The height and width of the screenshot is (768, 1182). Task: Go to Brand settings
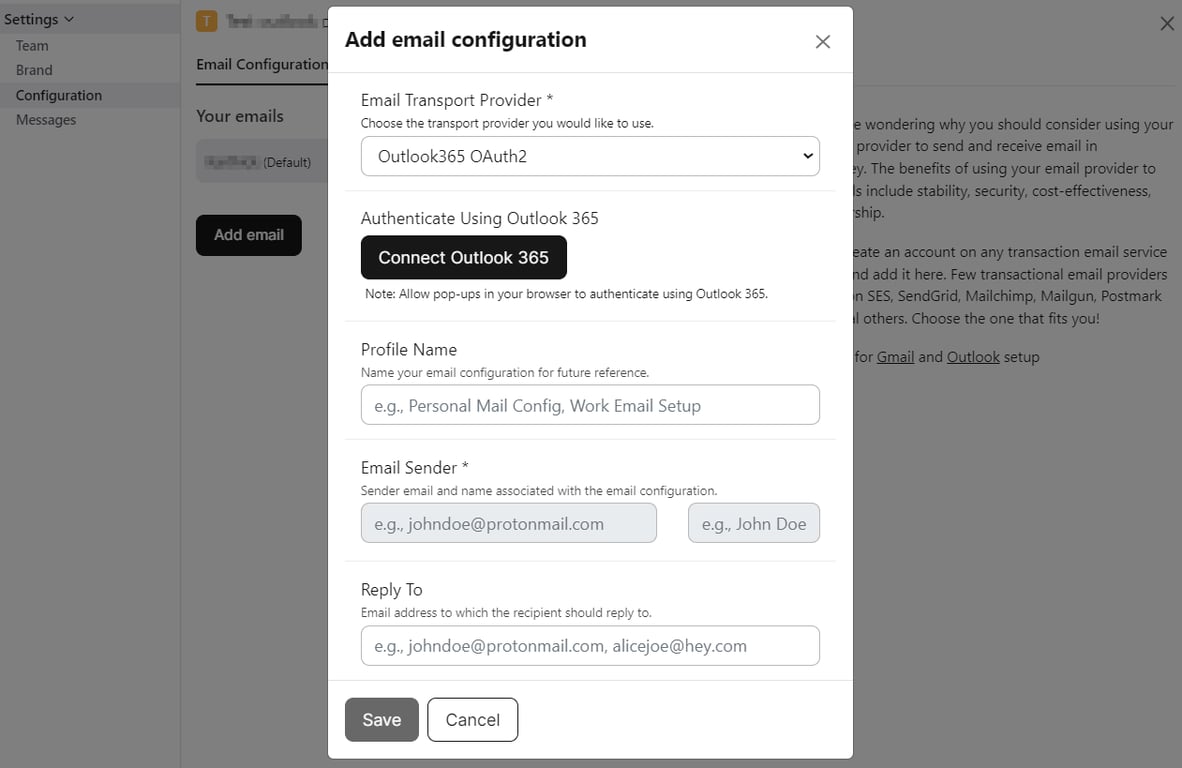click(x=34, y=71)
